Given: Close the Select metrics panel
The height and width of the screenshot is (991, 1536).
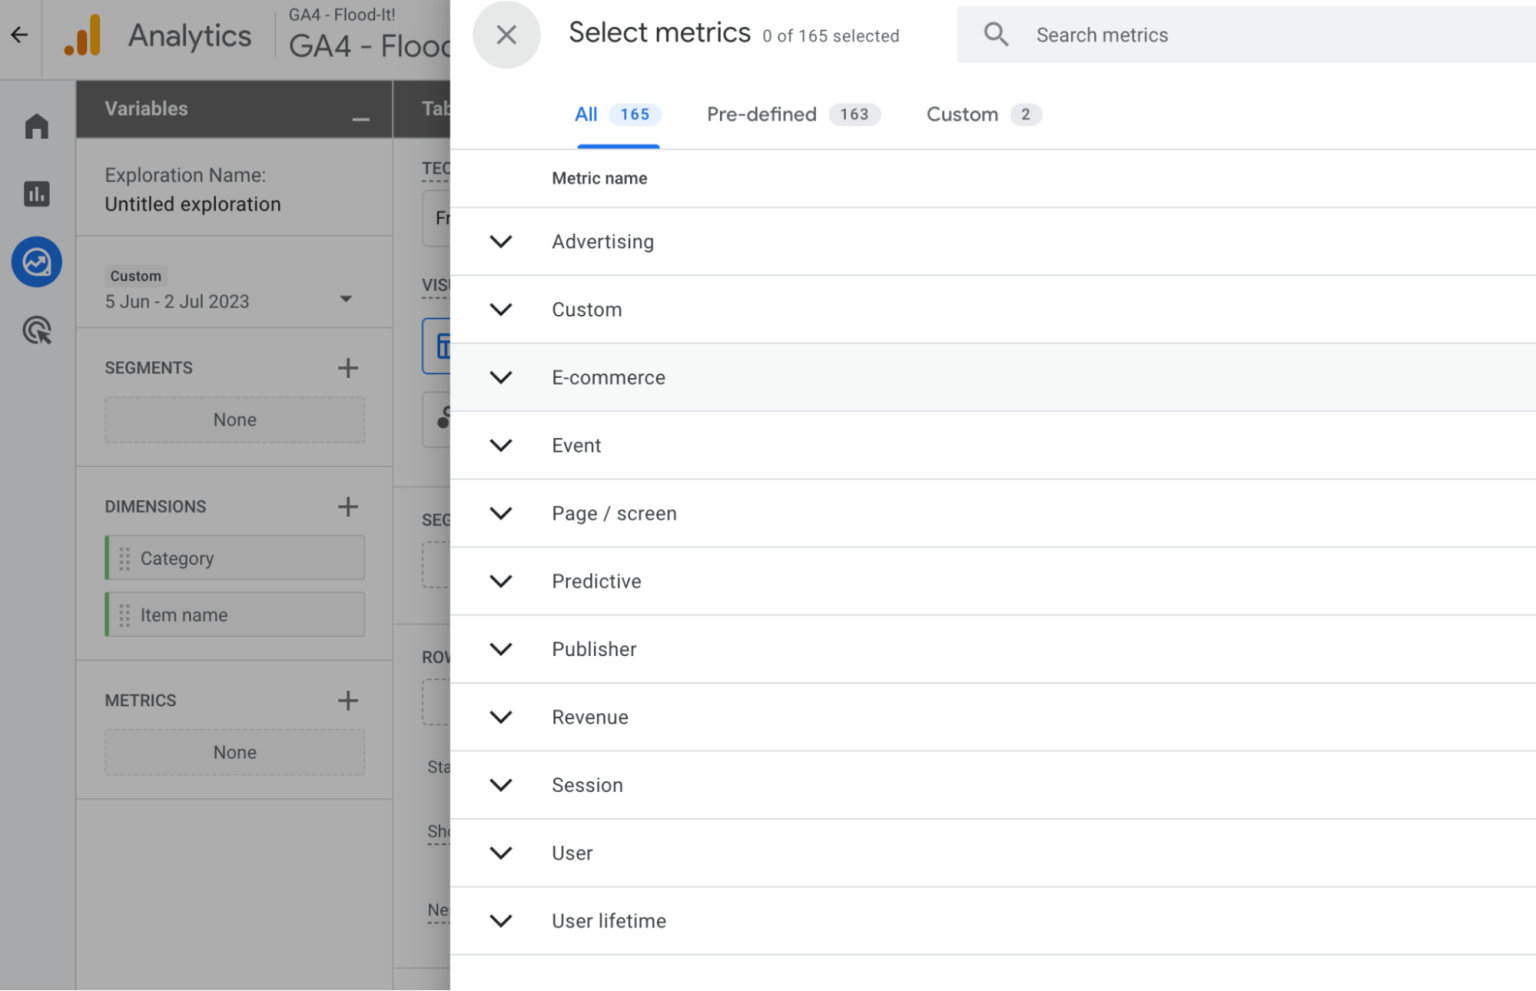Looking at the screenshot, I should (x=506, y=34).
